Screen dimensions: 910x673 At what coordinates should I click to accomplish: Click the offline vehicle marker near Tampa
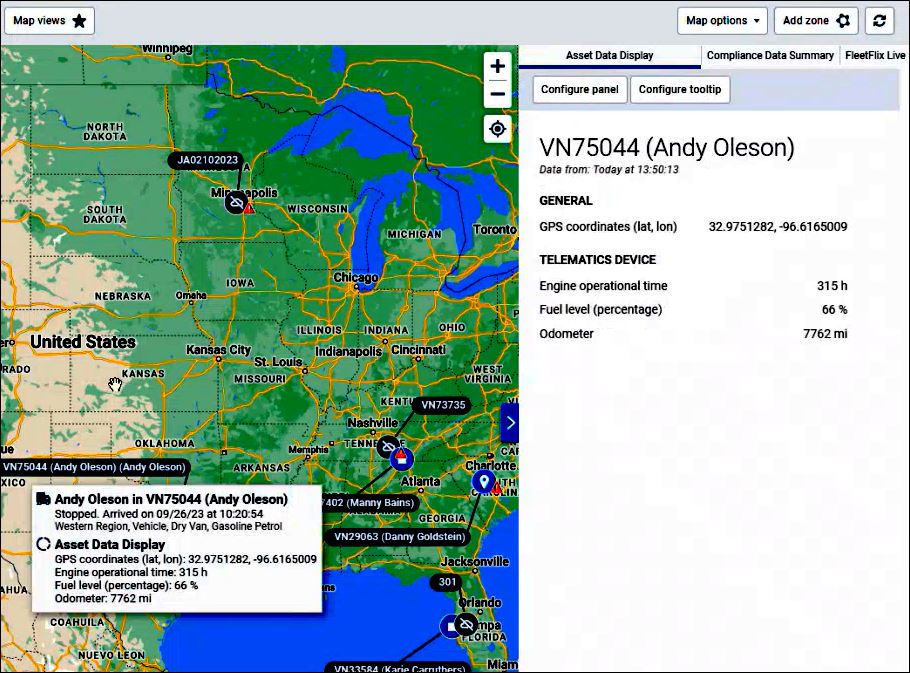point(465,625)
